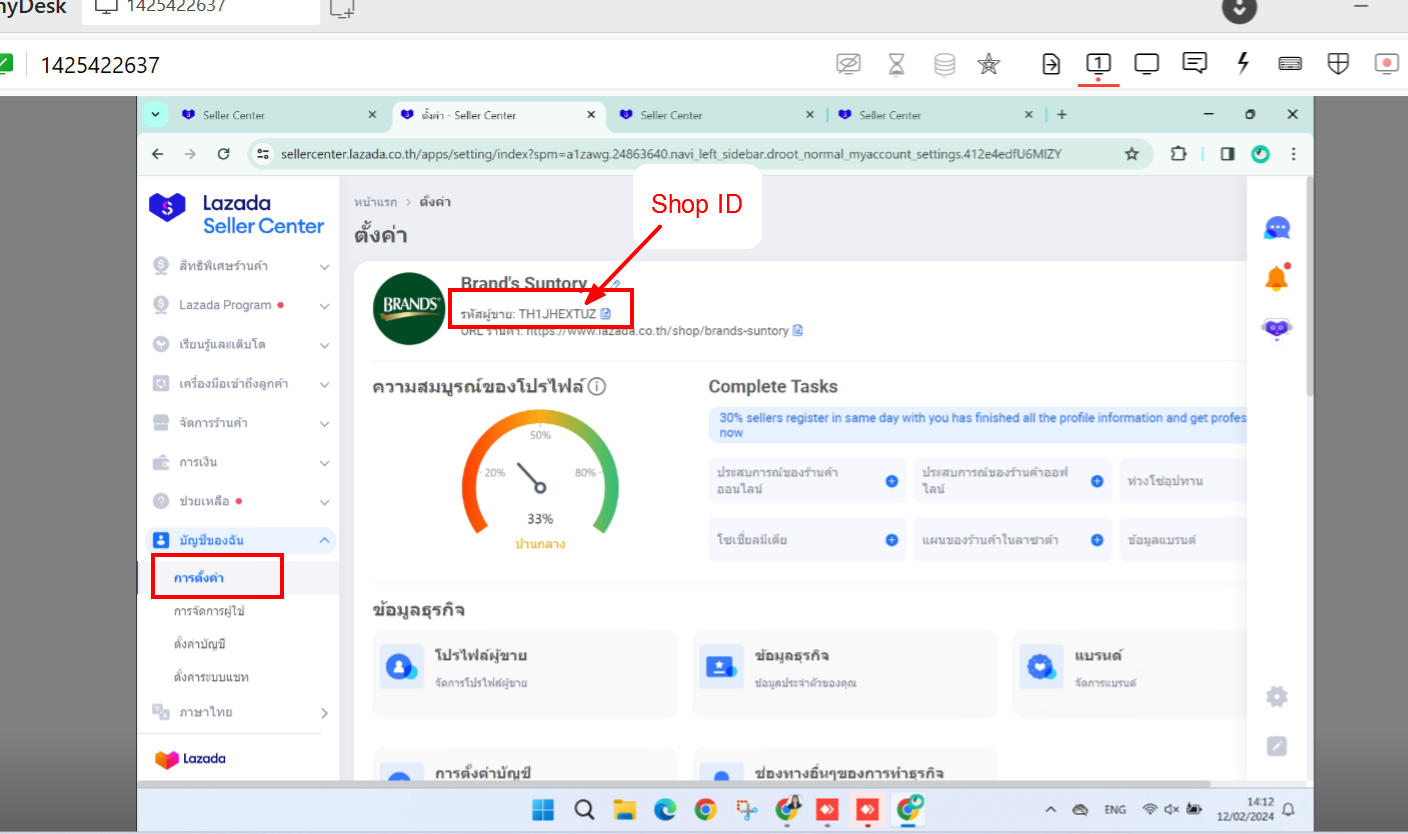Click AnyDesk address field 1425422637
This screenshot has height=834, width=1408.
(x=100, y=65)
